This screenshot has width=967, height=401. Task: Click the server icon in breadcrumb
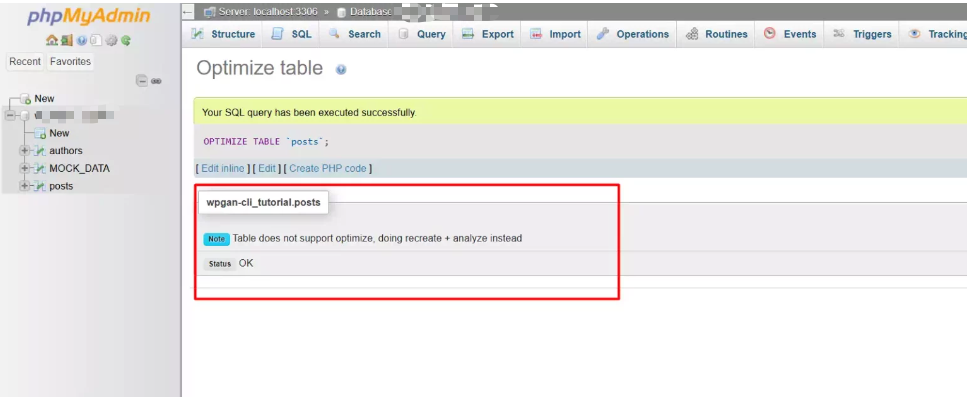[208, 12]
